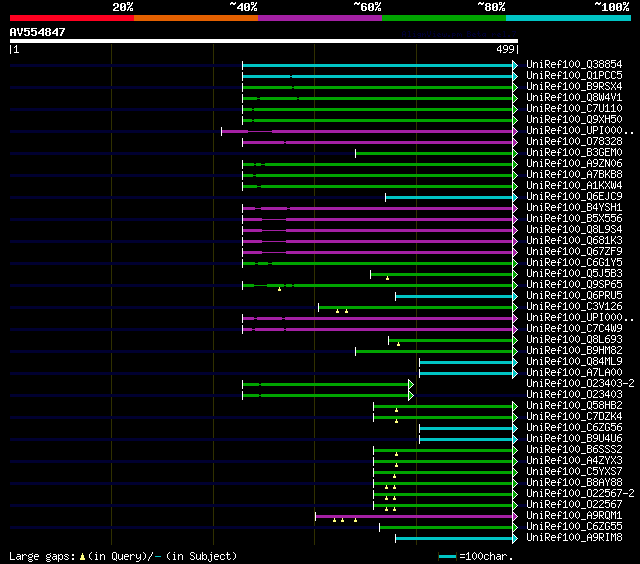This screenshot has width=640, height=564.
Task: Pick the UniRef100_B5X556 hit name
Action: 574,219
